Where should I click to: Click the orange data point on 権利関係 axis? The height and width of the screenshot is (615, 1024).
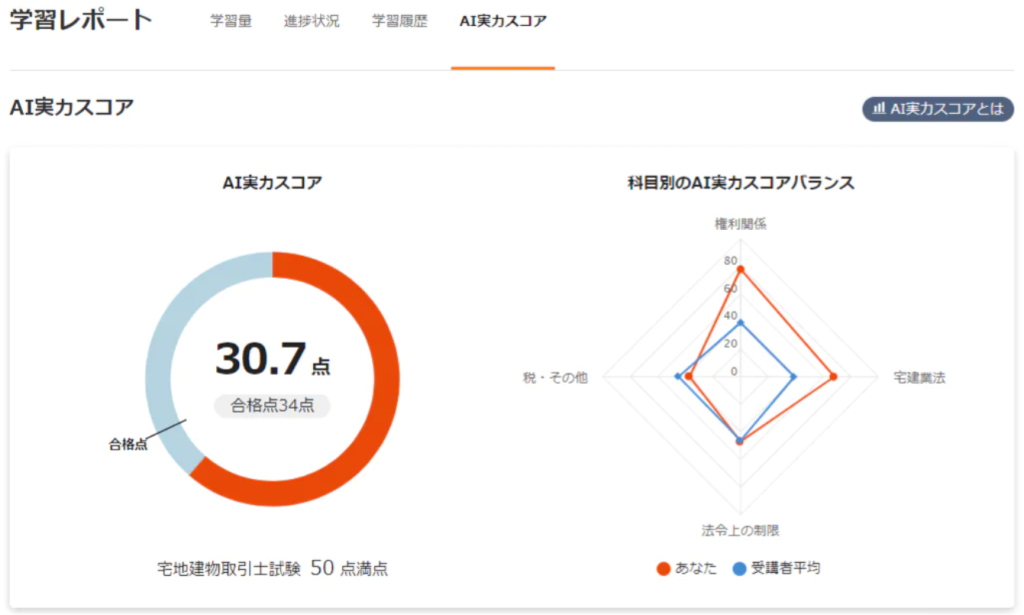[x=740, y=269]
